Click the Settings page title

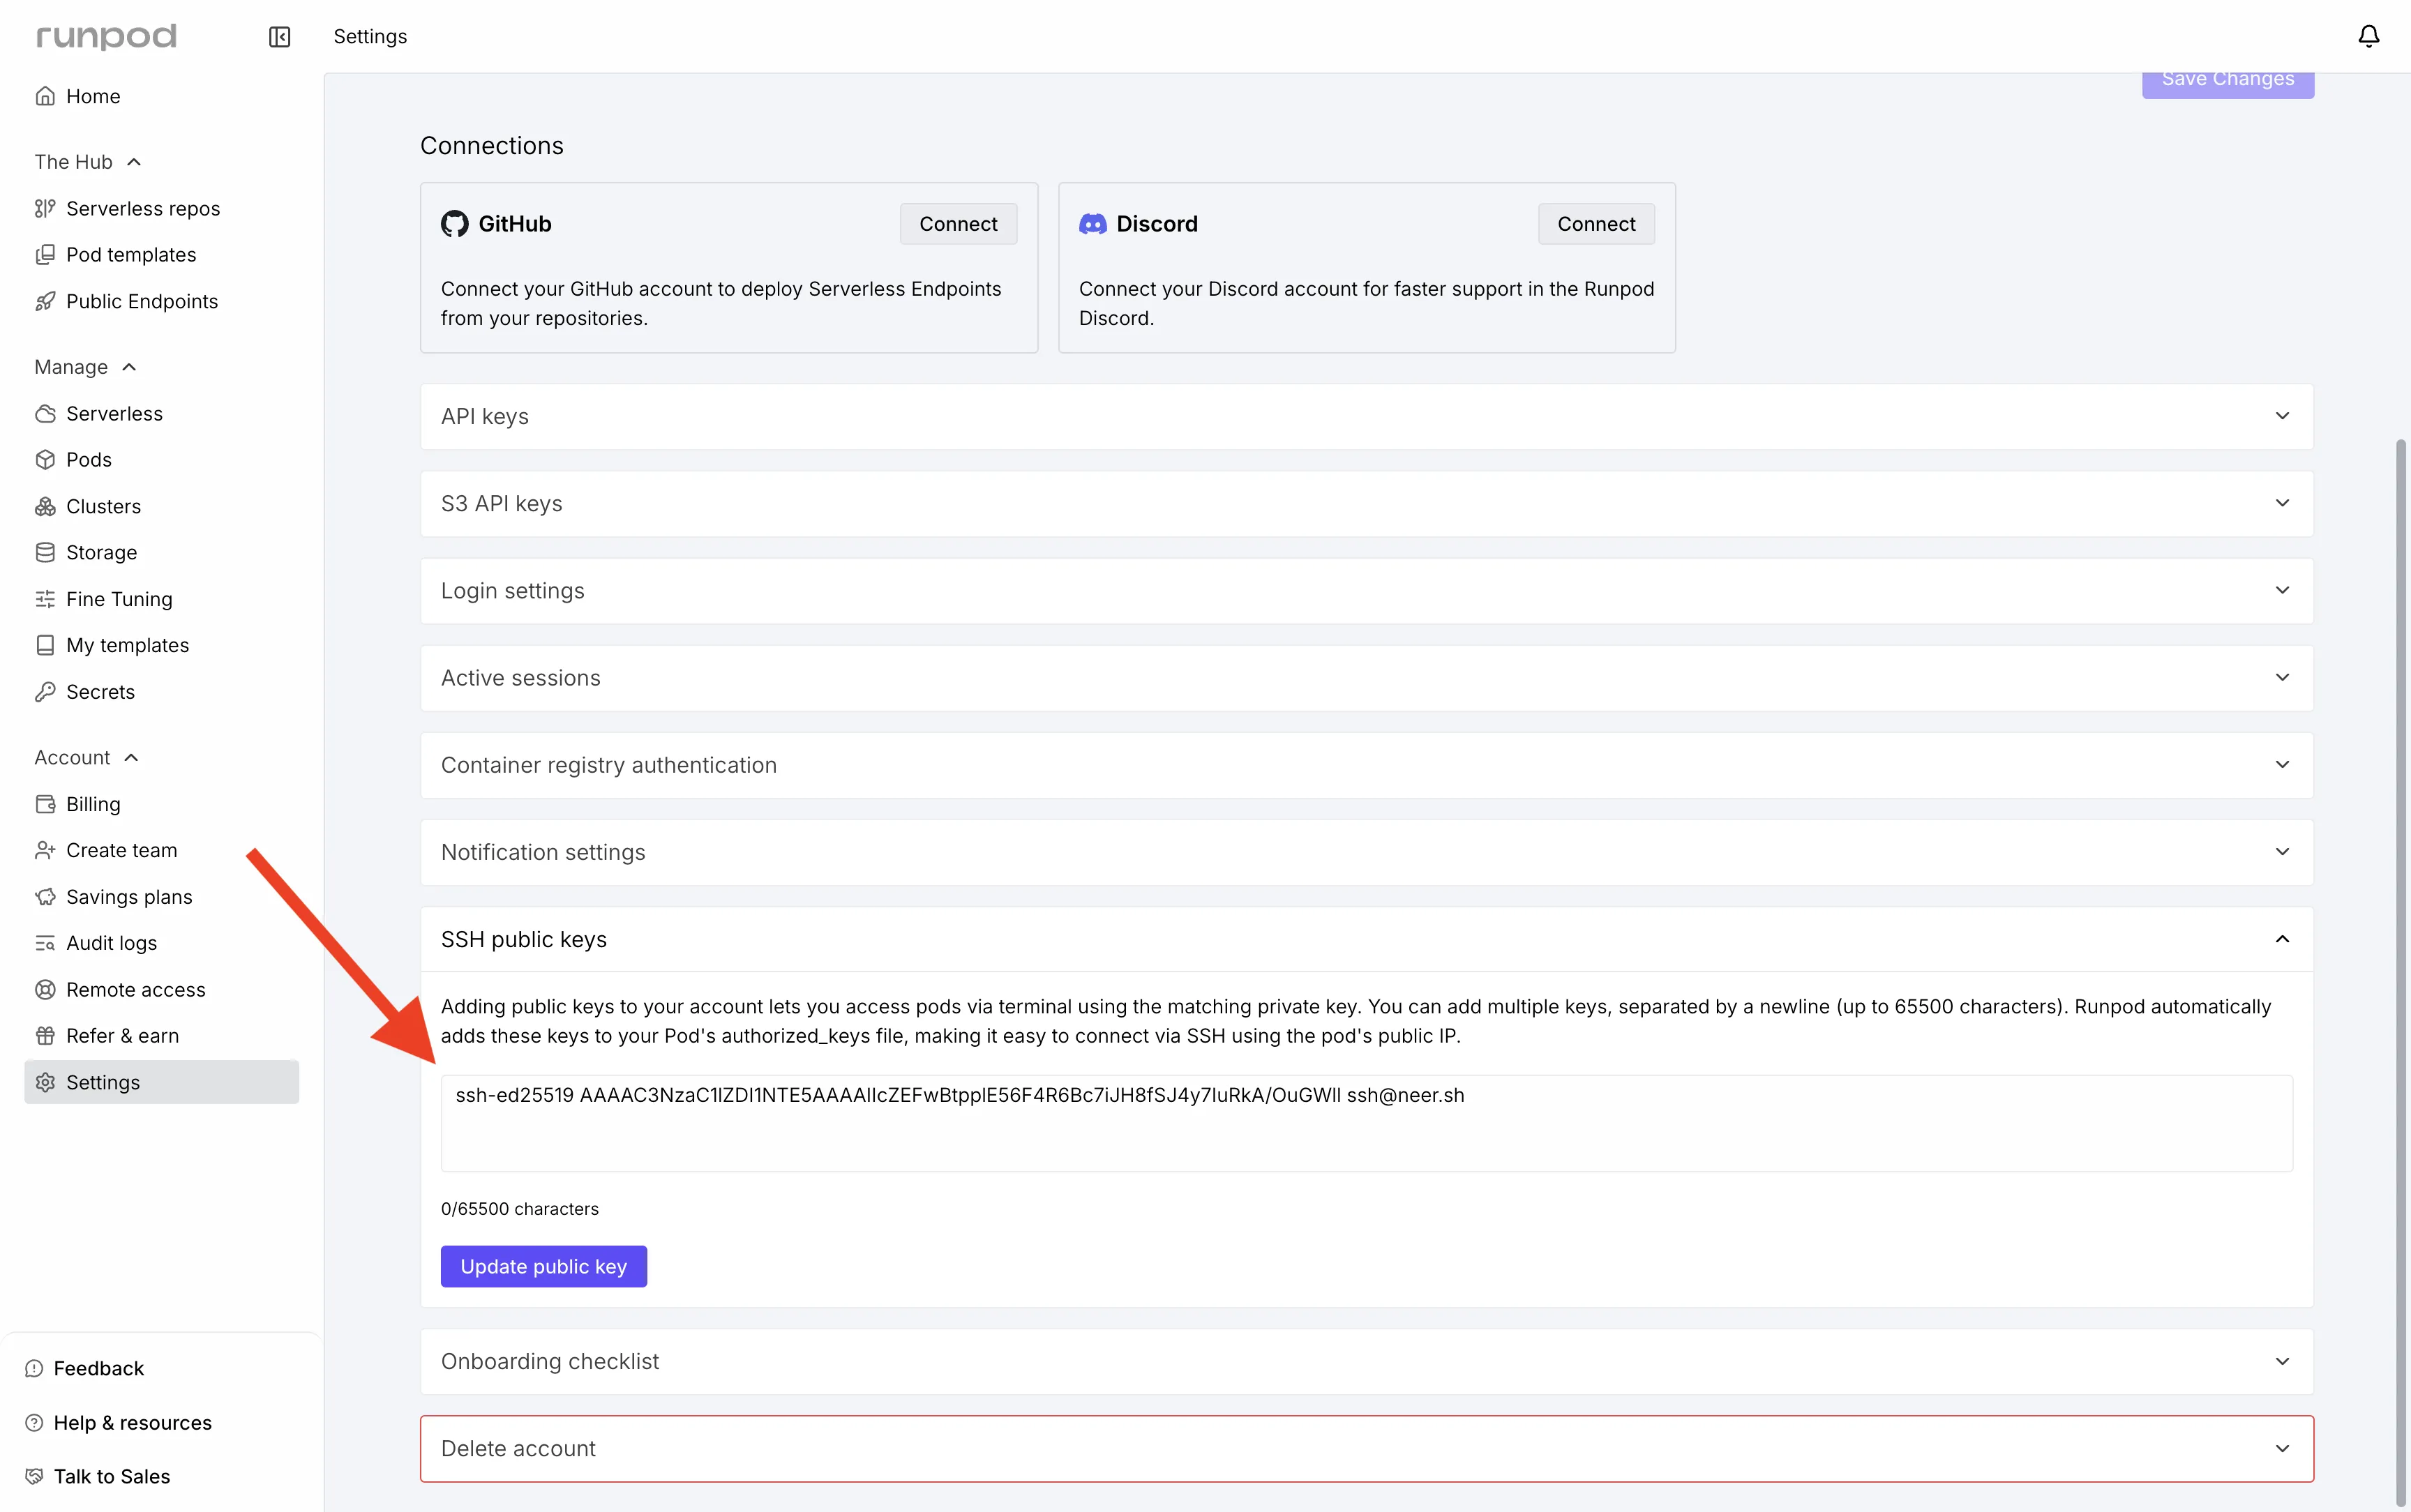pyautogui.click(x=370, y=37)
